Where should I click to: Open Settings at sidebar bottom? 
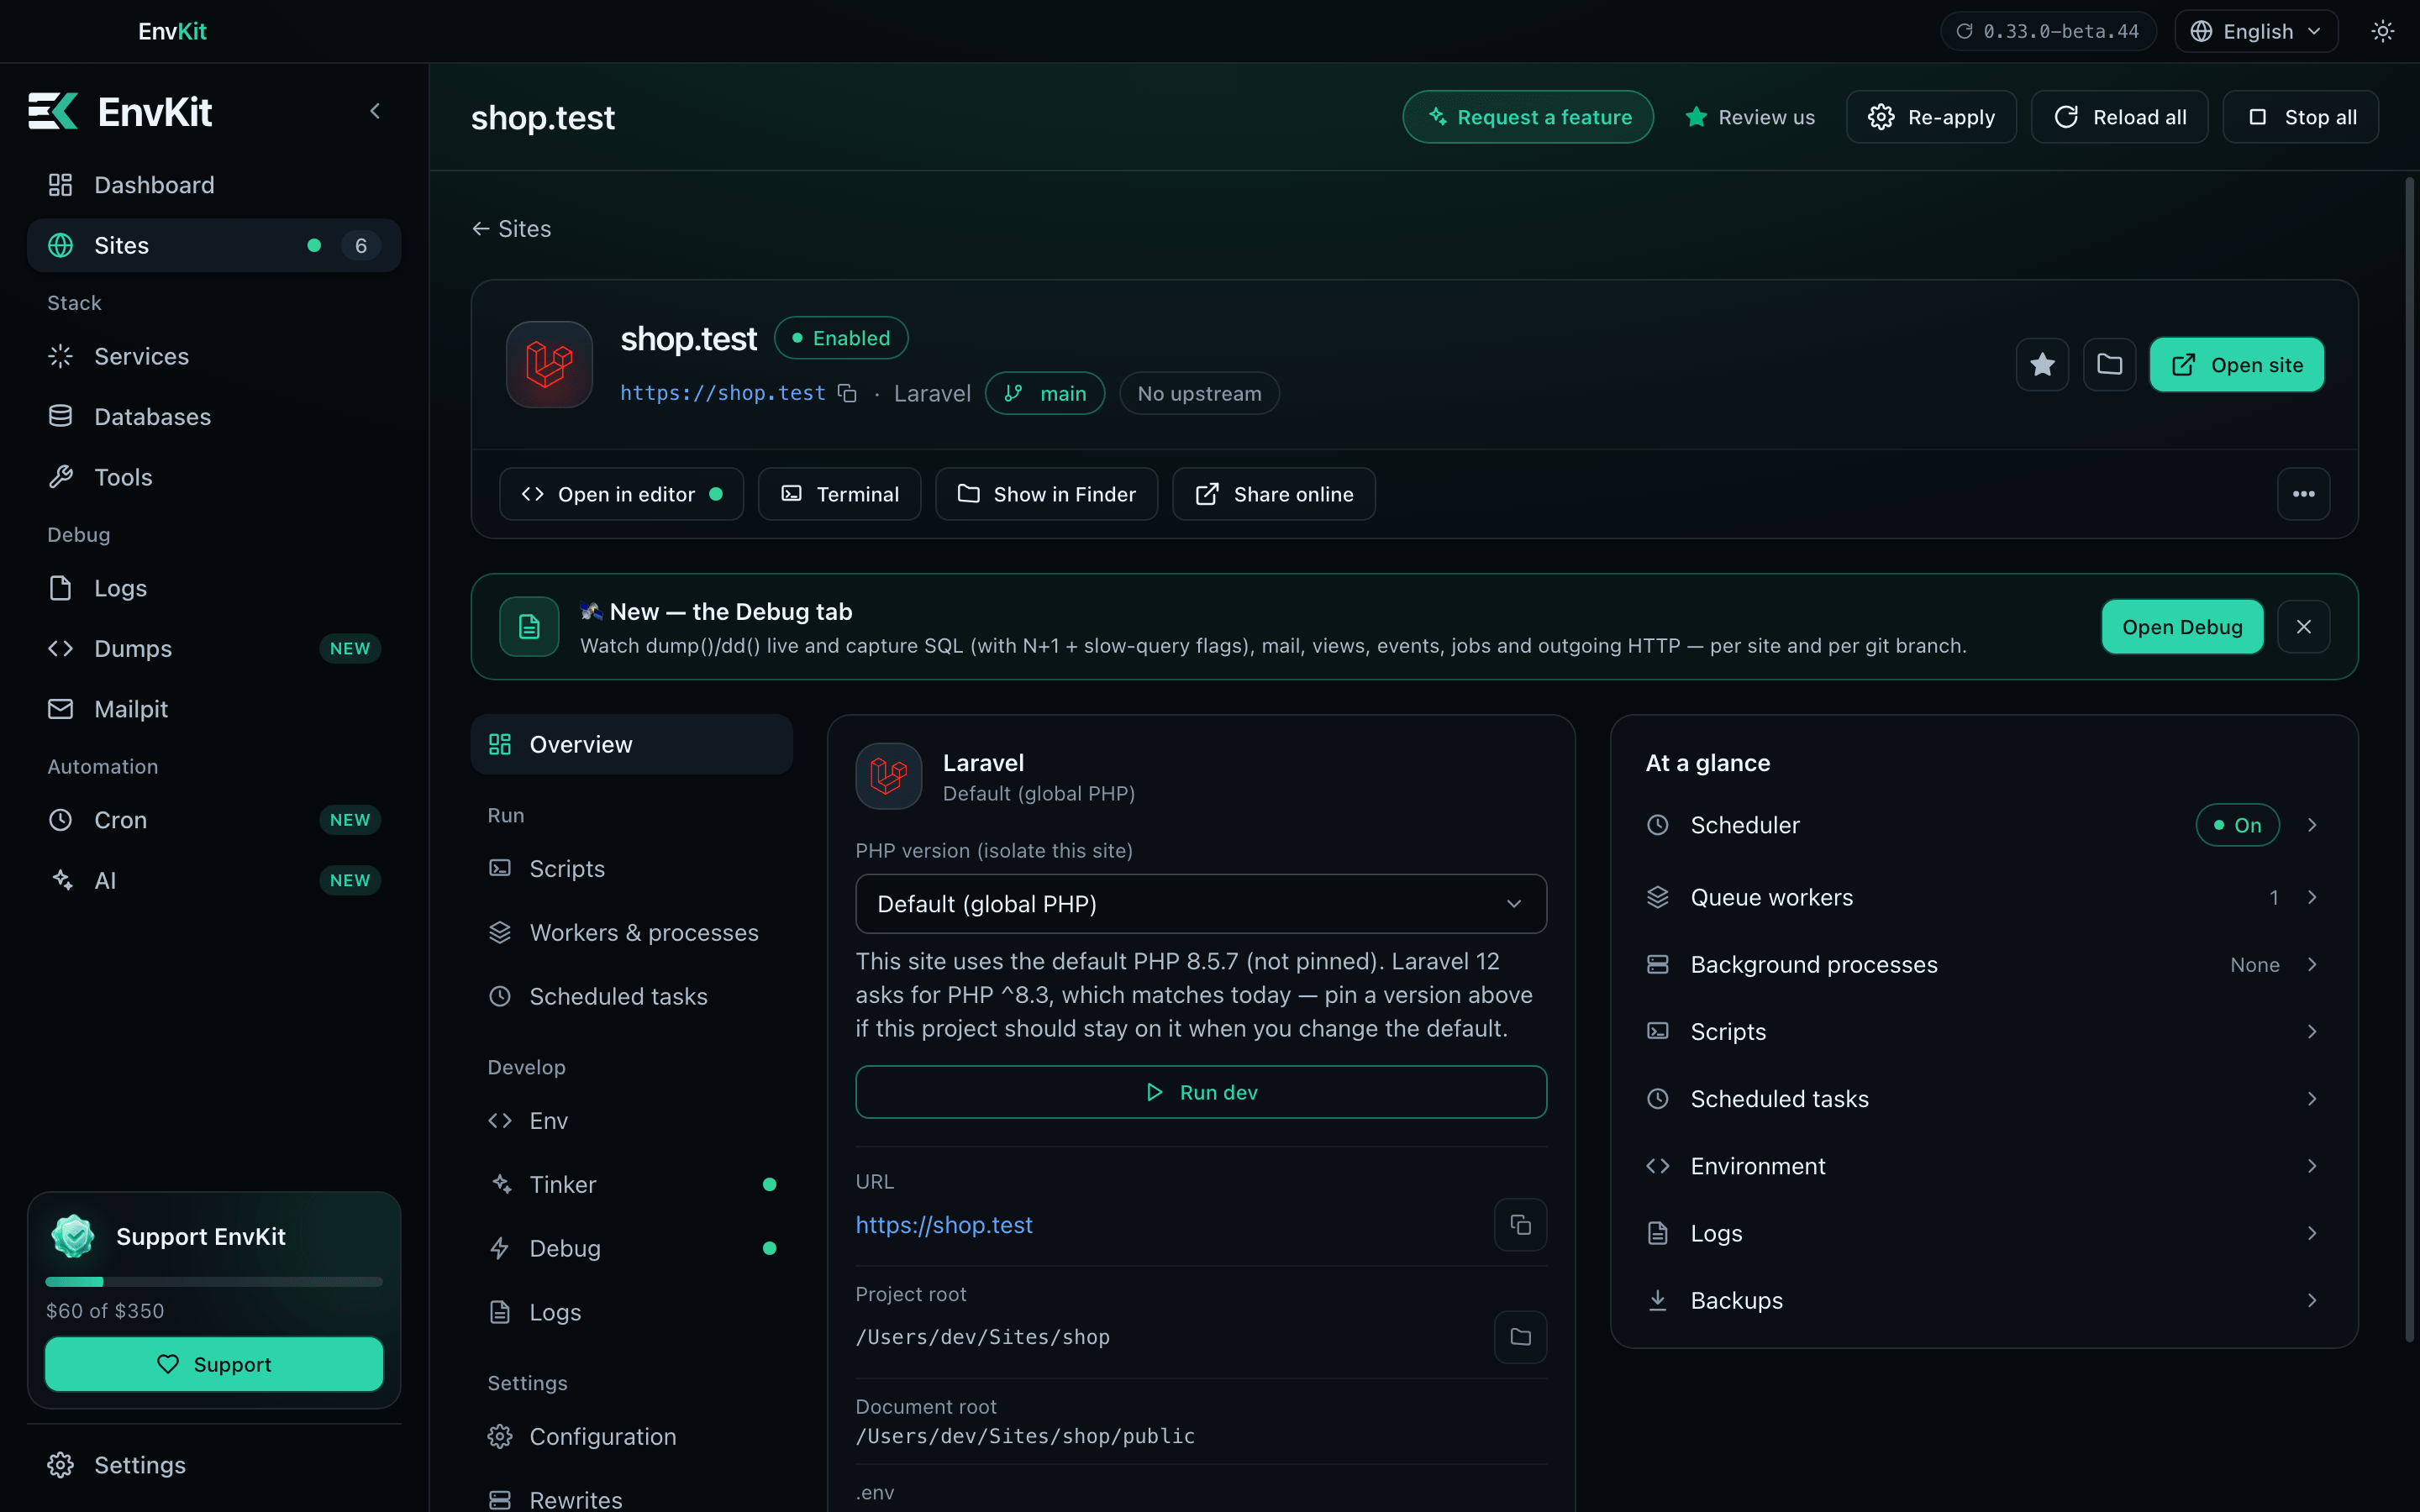pyautogui.click(x=214, y=1465)
